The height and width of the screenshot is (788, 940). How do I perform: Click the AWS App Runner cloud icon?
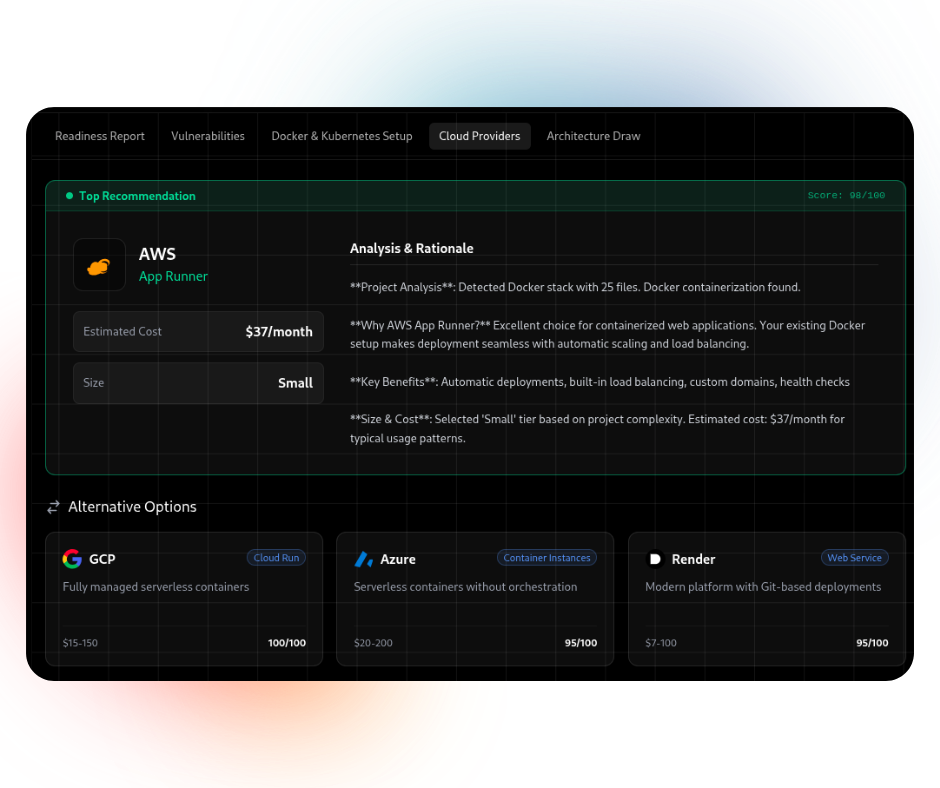[99, 264]
